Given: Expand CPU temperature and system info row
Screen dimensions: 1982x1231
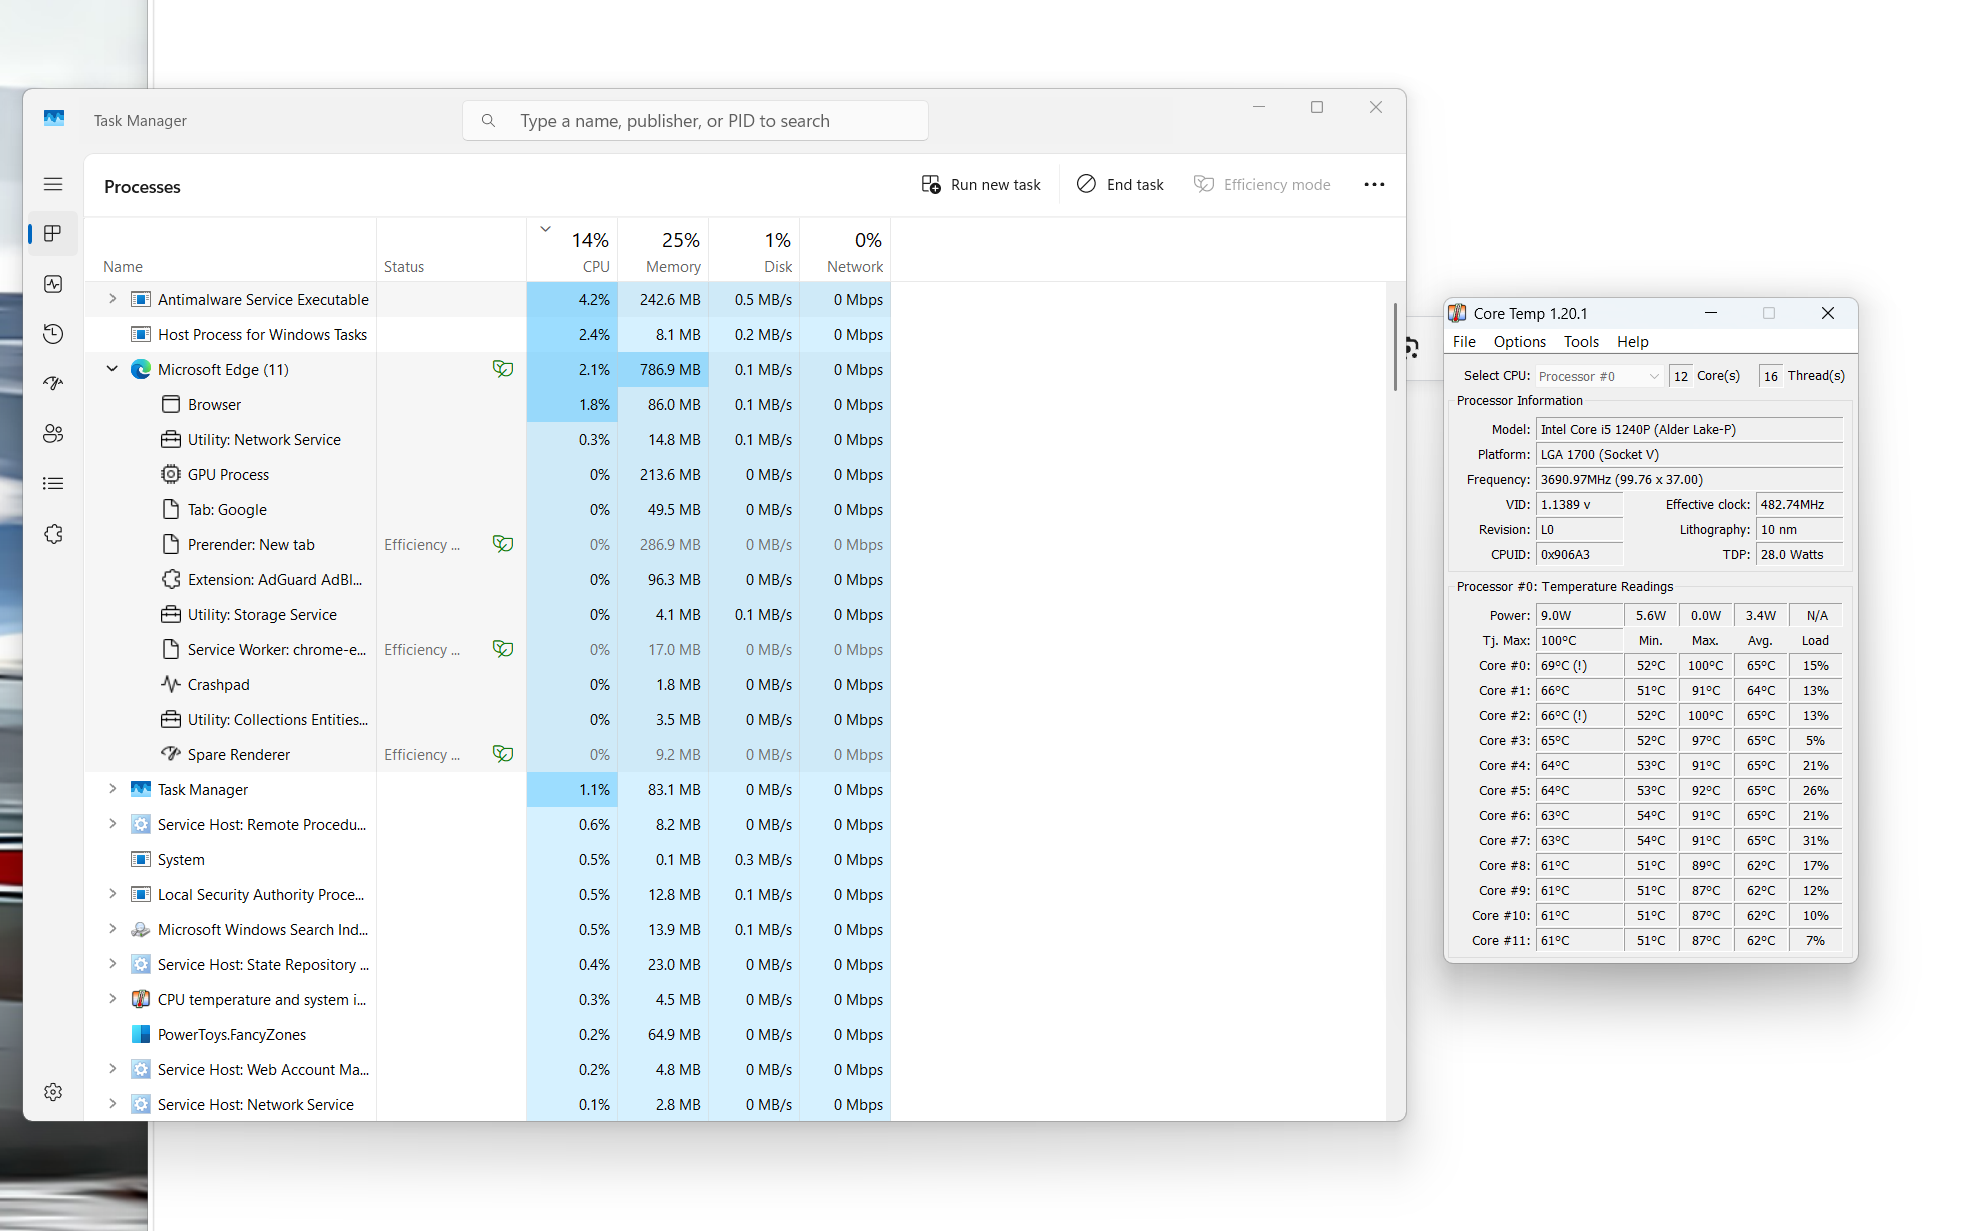Looking at the screenshot, I should pos(112,999).
